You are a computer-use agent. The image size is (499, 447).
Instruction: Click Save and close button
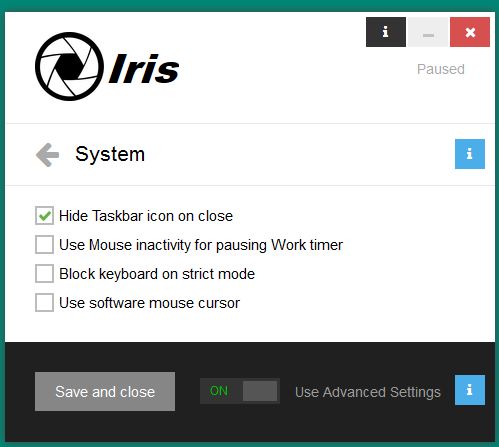105,392
